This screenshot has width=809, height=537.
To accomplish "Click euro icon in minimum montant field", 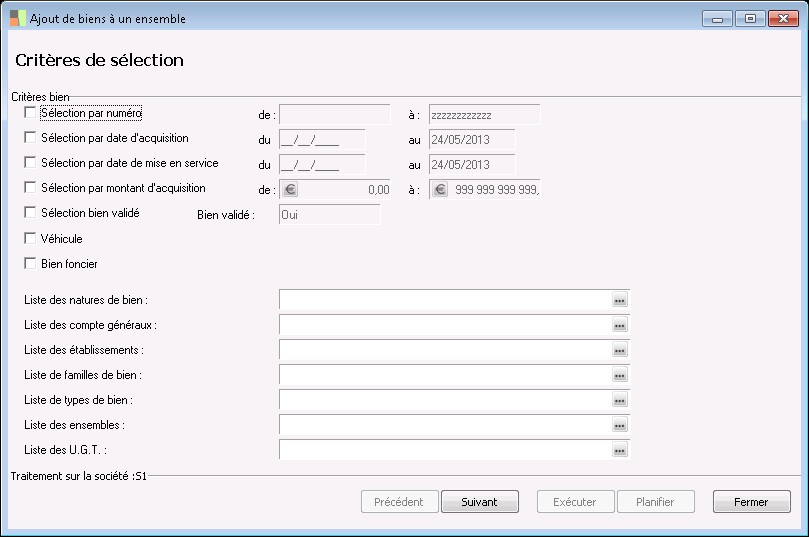I will pyautogui.click(x=290, y=189).
